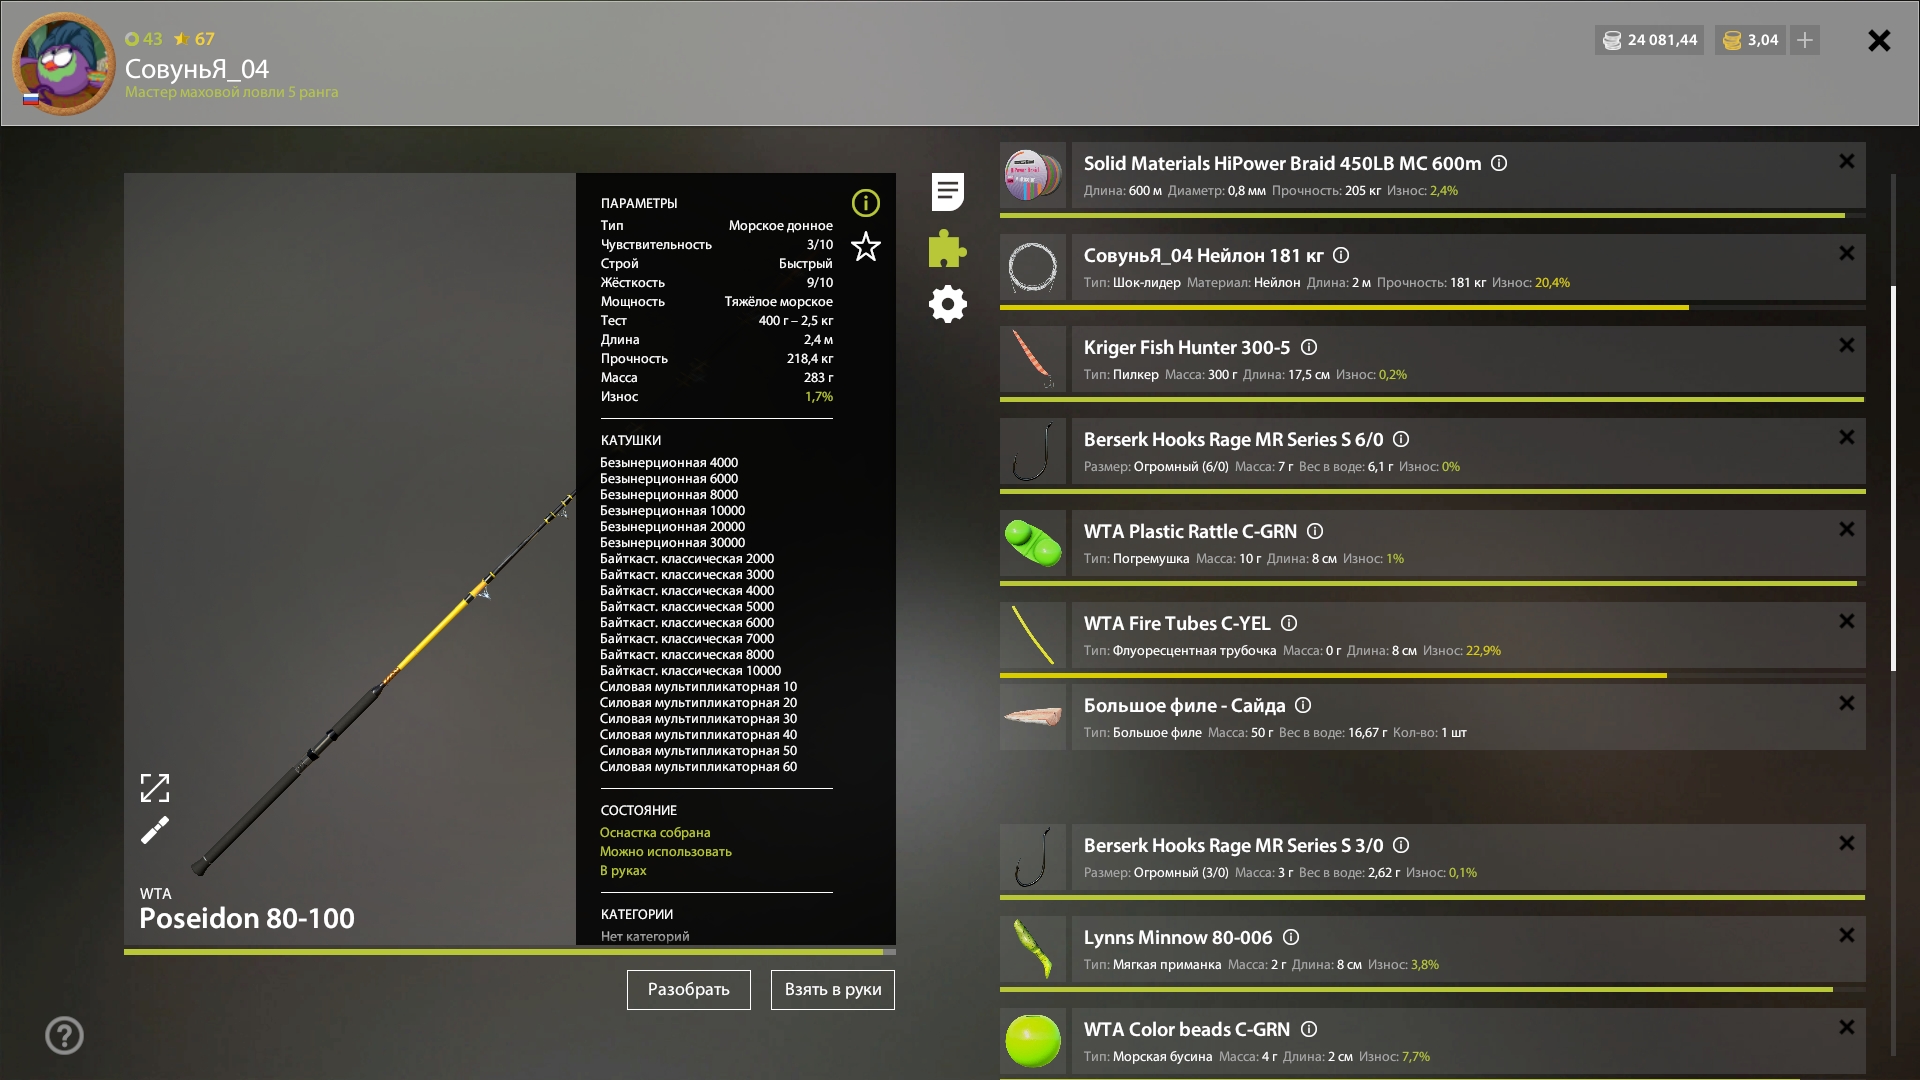
Task: Click the player avatar picture
Action: point(64,64)
